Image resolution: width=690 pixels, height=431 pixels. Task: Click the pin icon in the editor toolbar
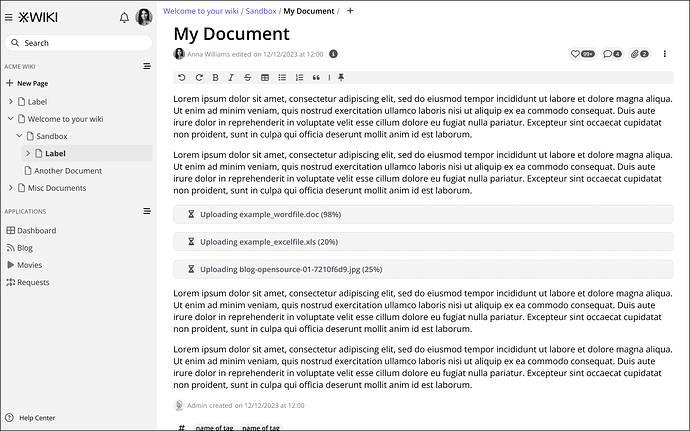(341, 77)
